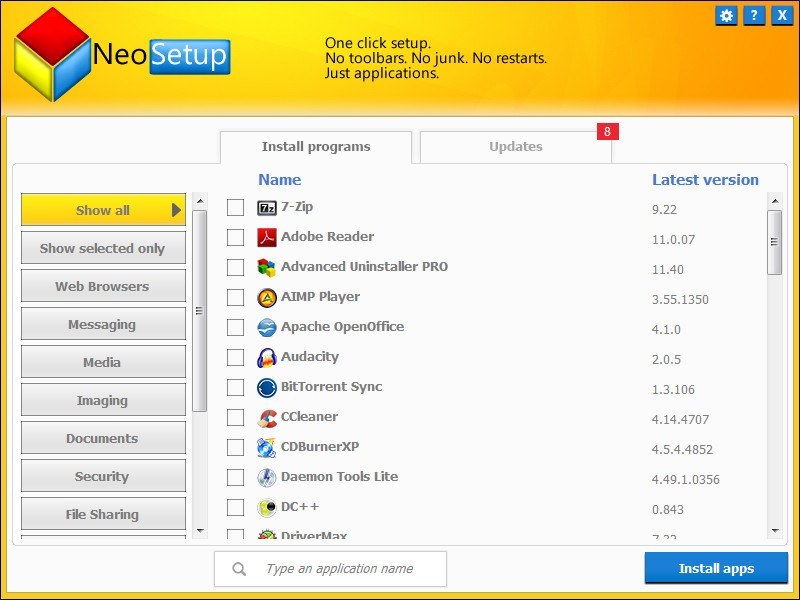Check the 7-Zip checkbox

[237, 208]
